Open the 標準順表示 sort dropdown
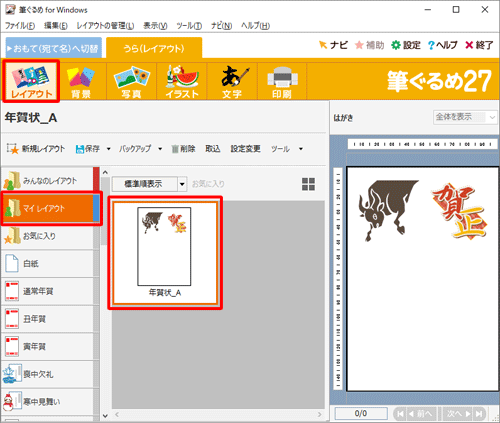Viewport: 500px width, 423px height. pos(149,184)
